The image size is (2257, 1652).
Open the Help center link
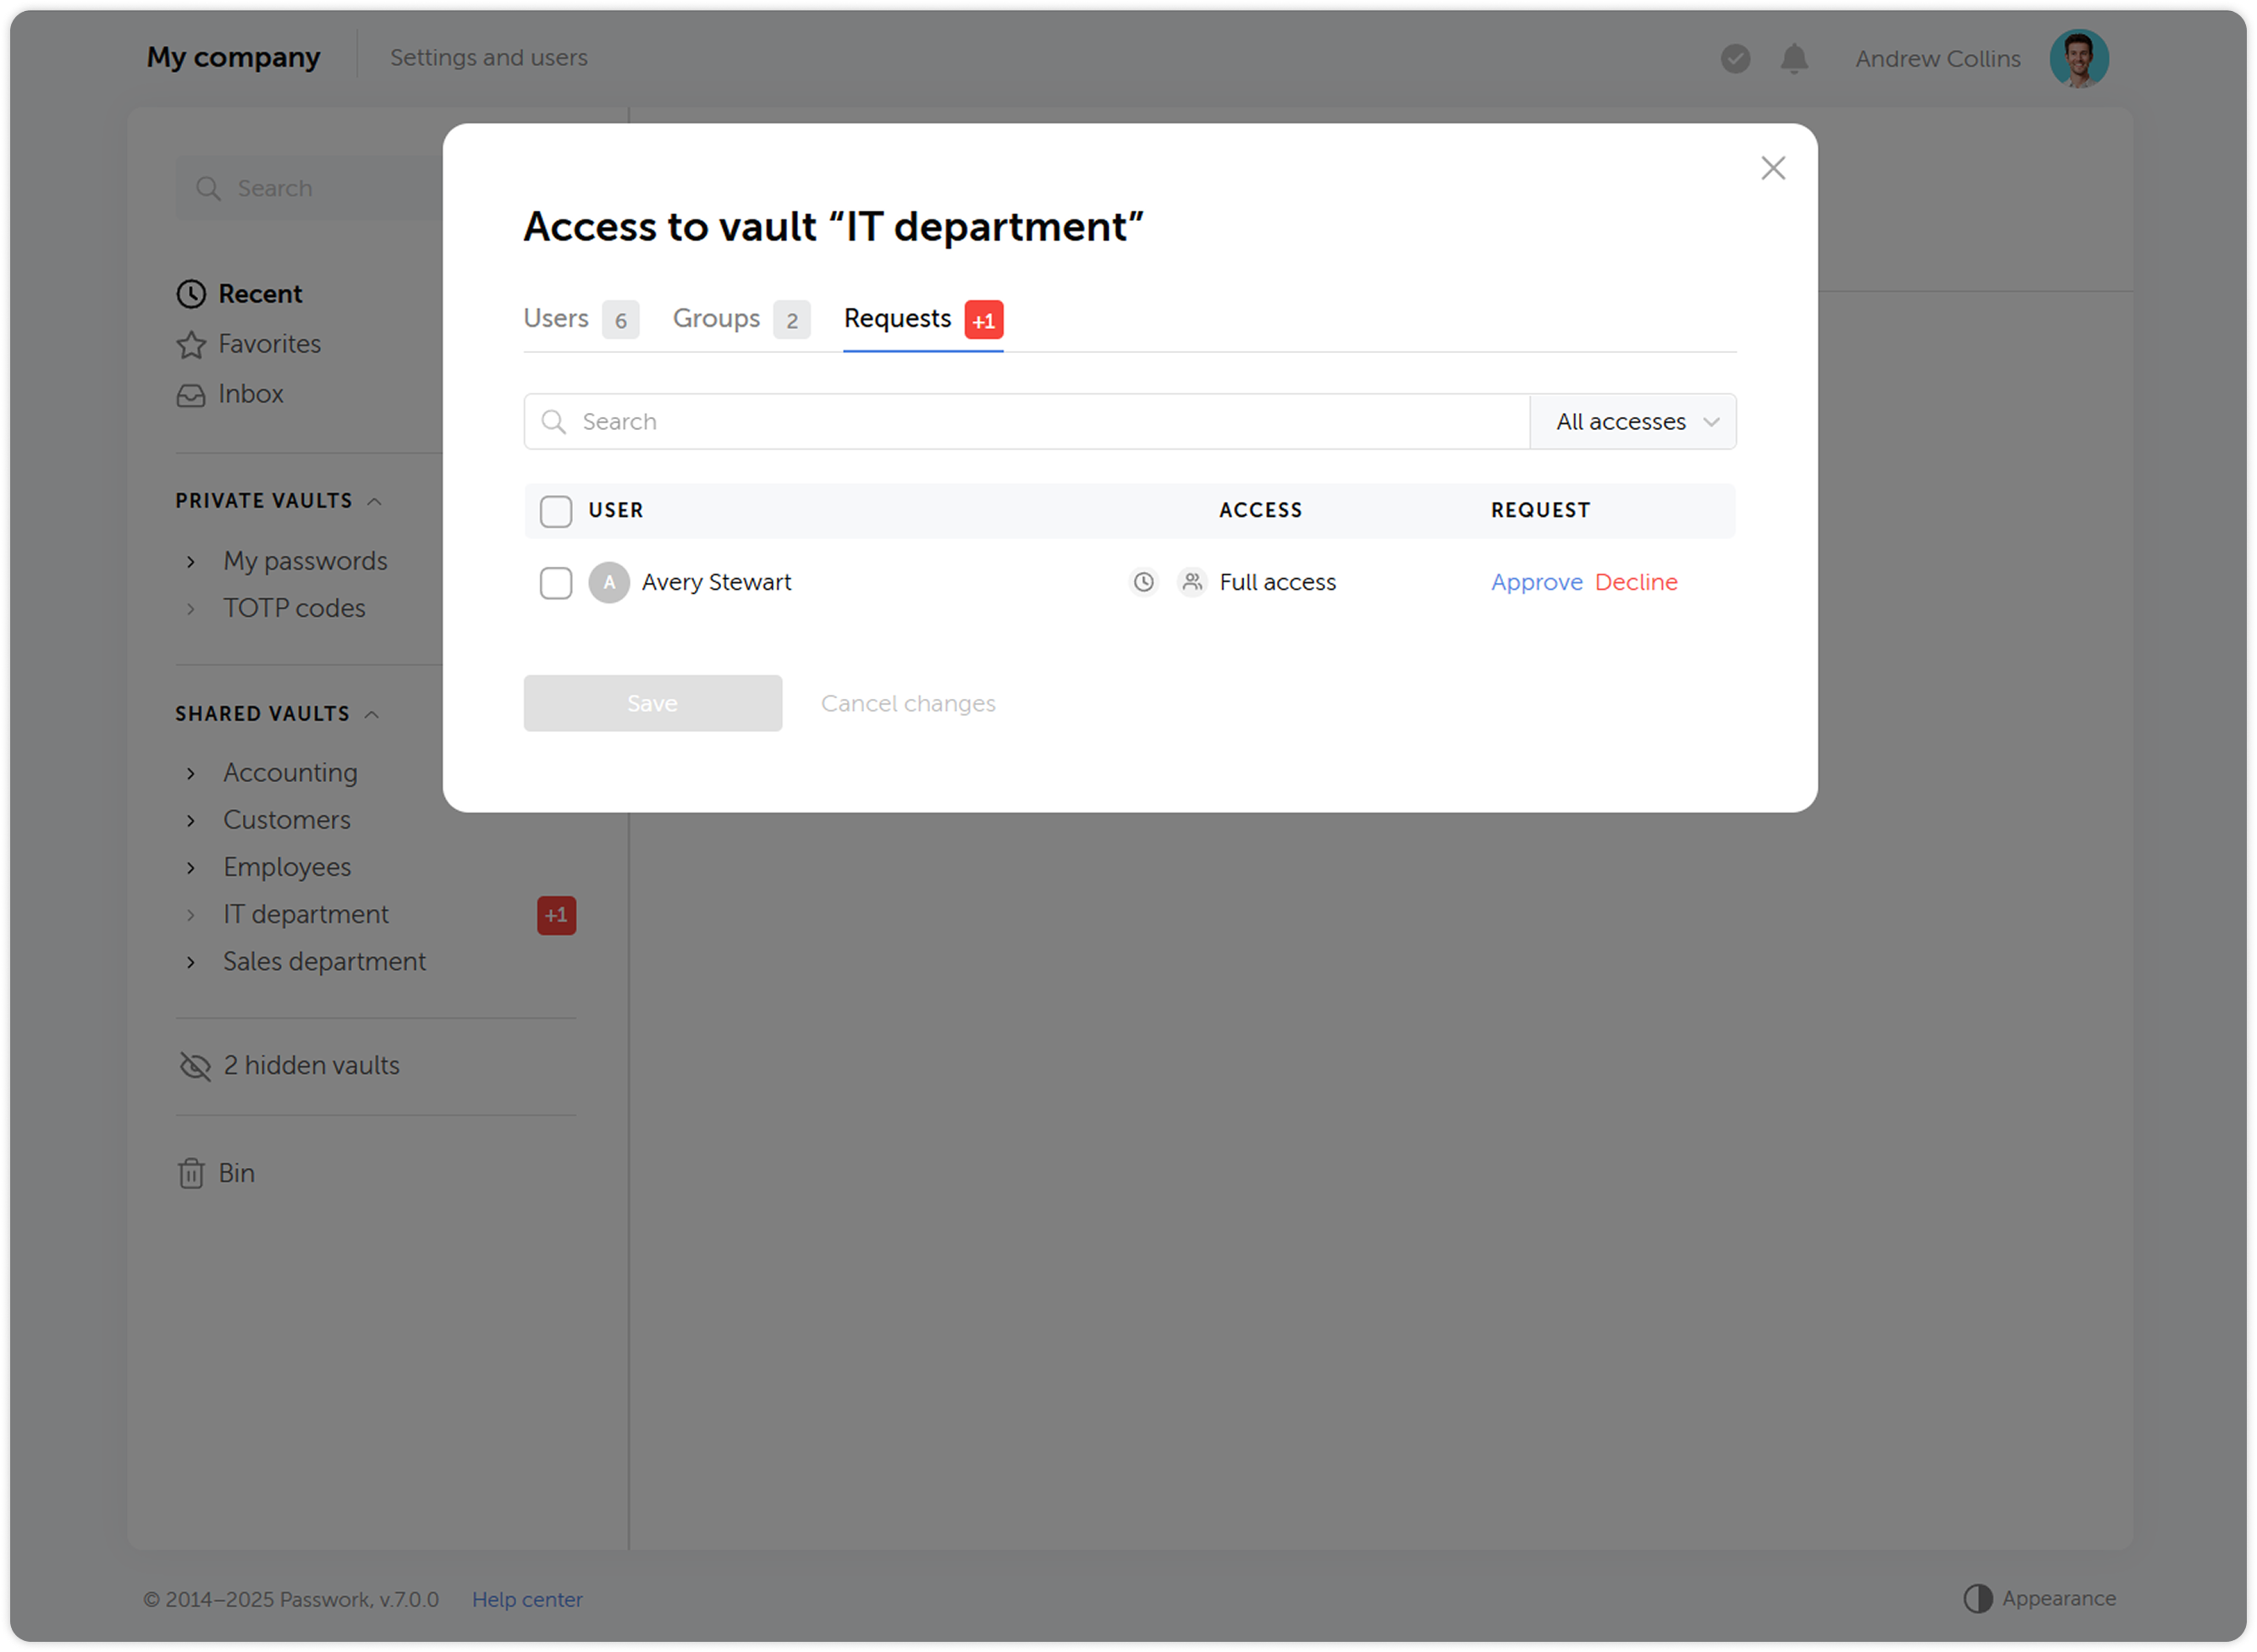click(528, 1599)
